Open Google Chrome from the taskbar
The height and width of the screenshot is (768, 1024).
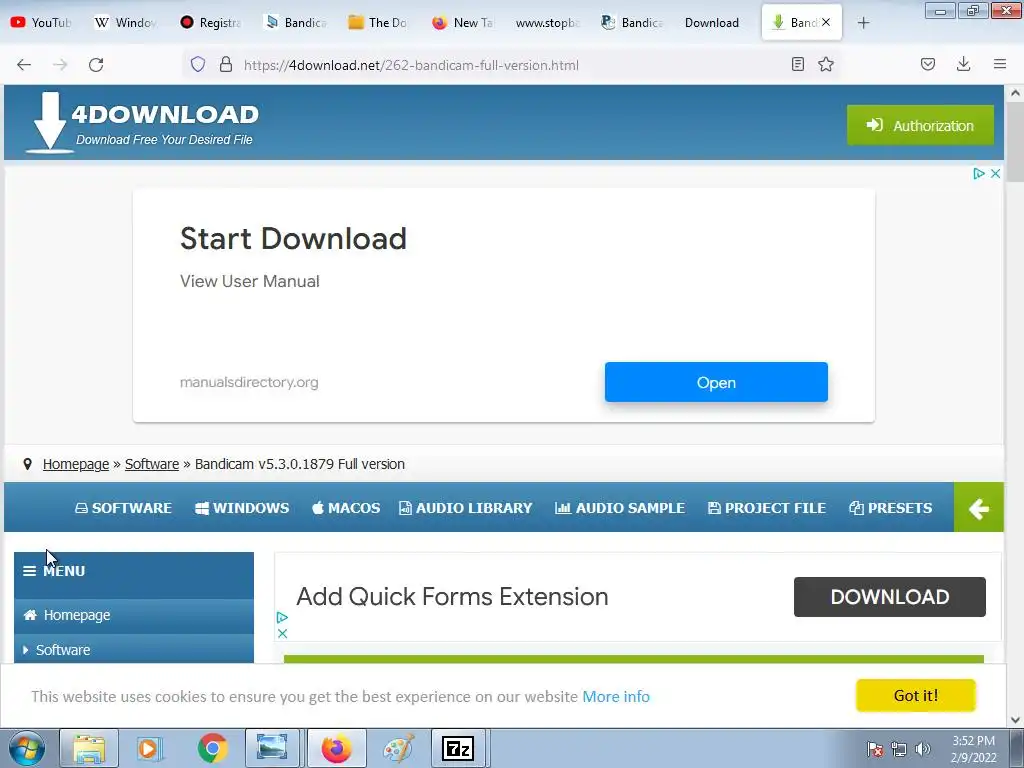pyautogui.click(x=212, y=748)
